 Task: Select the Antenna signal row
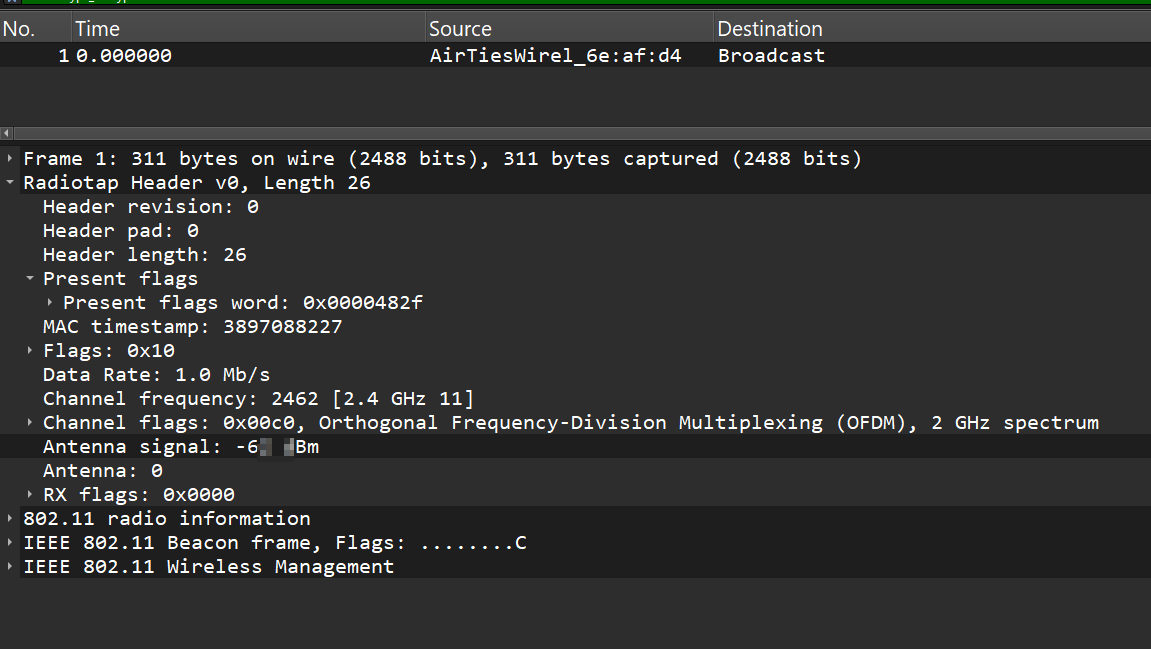180,447
